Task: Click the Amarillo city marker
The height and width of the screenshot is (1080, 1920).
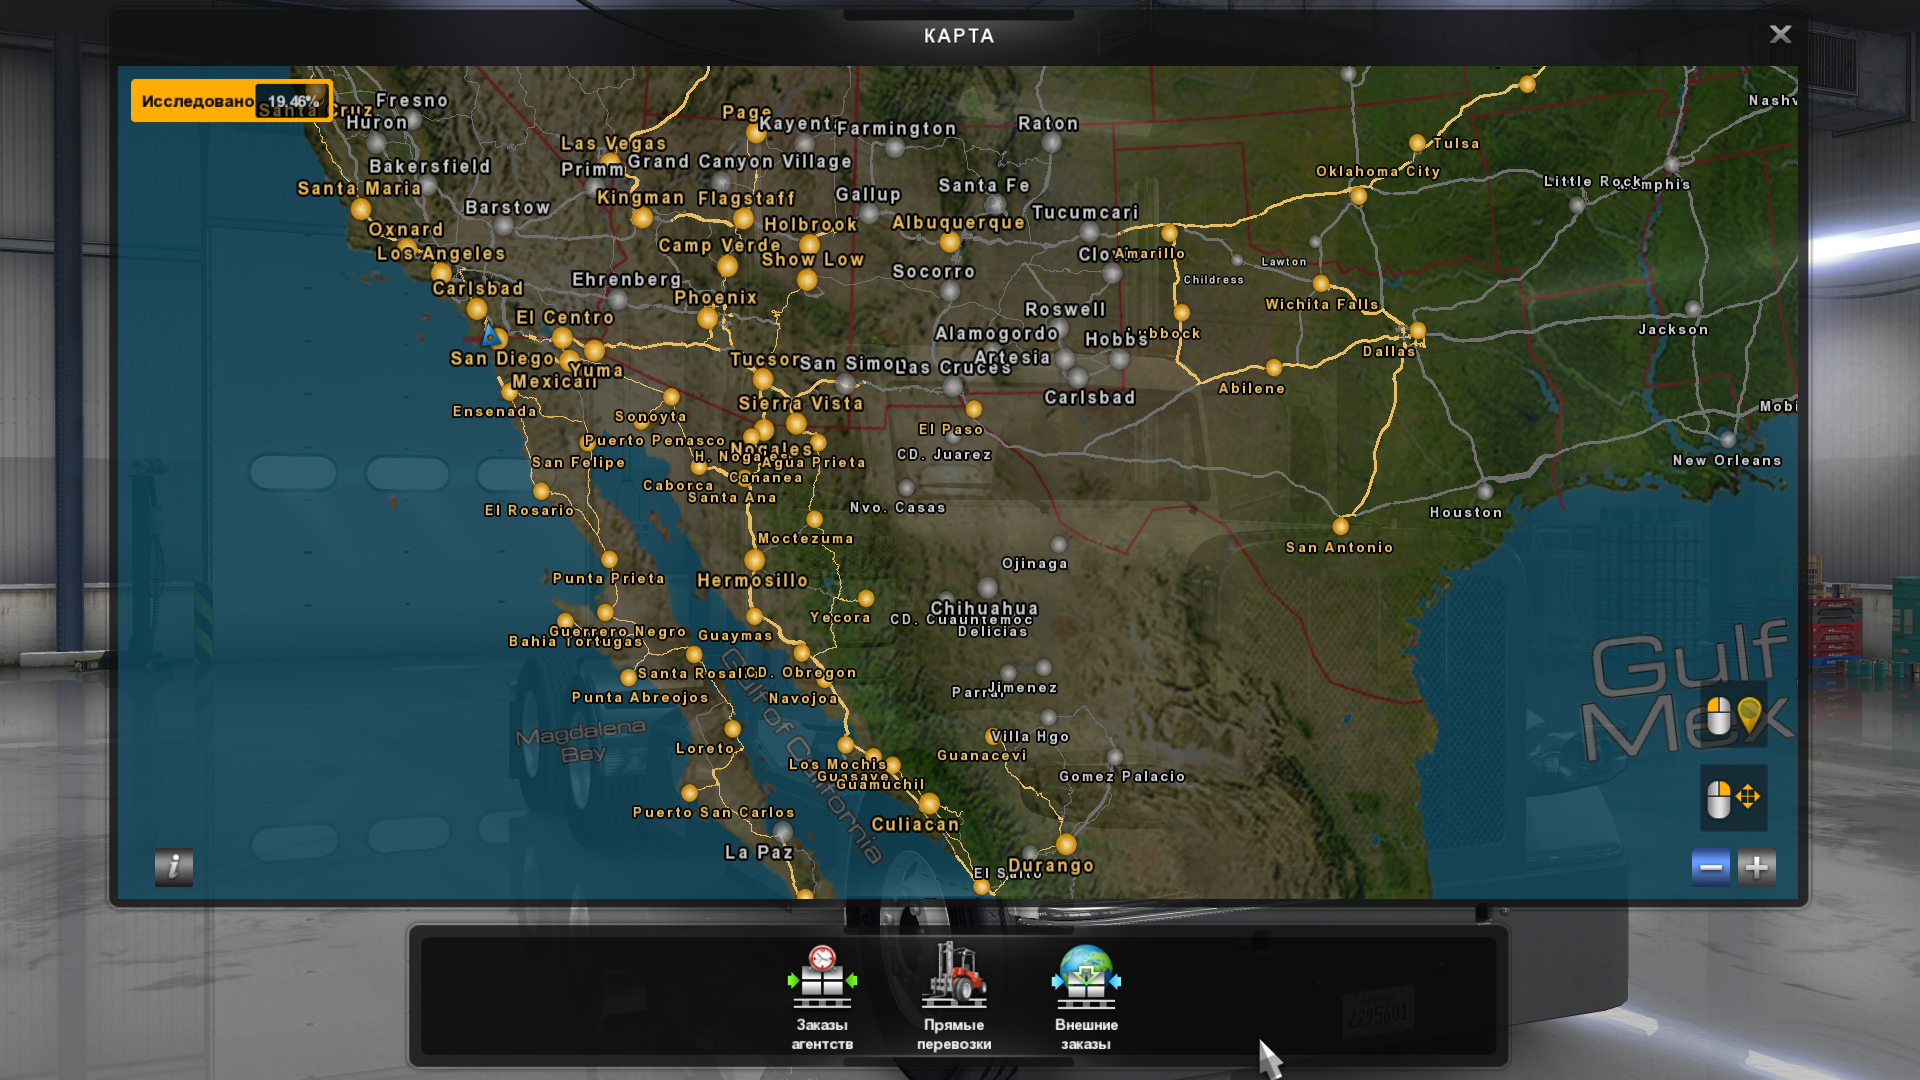Action: point(1169,234)
